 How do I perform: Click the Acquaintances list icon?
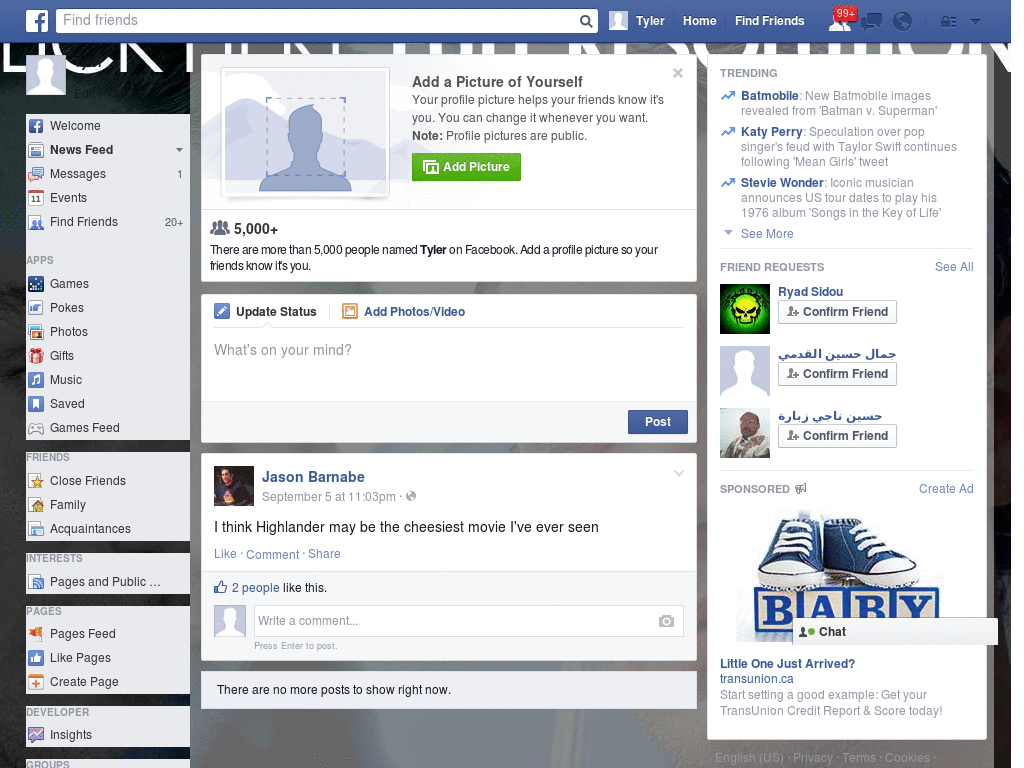point(36,529)
